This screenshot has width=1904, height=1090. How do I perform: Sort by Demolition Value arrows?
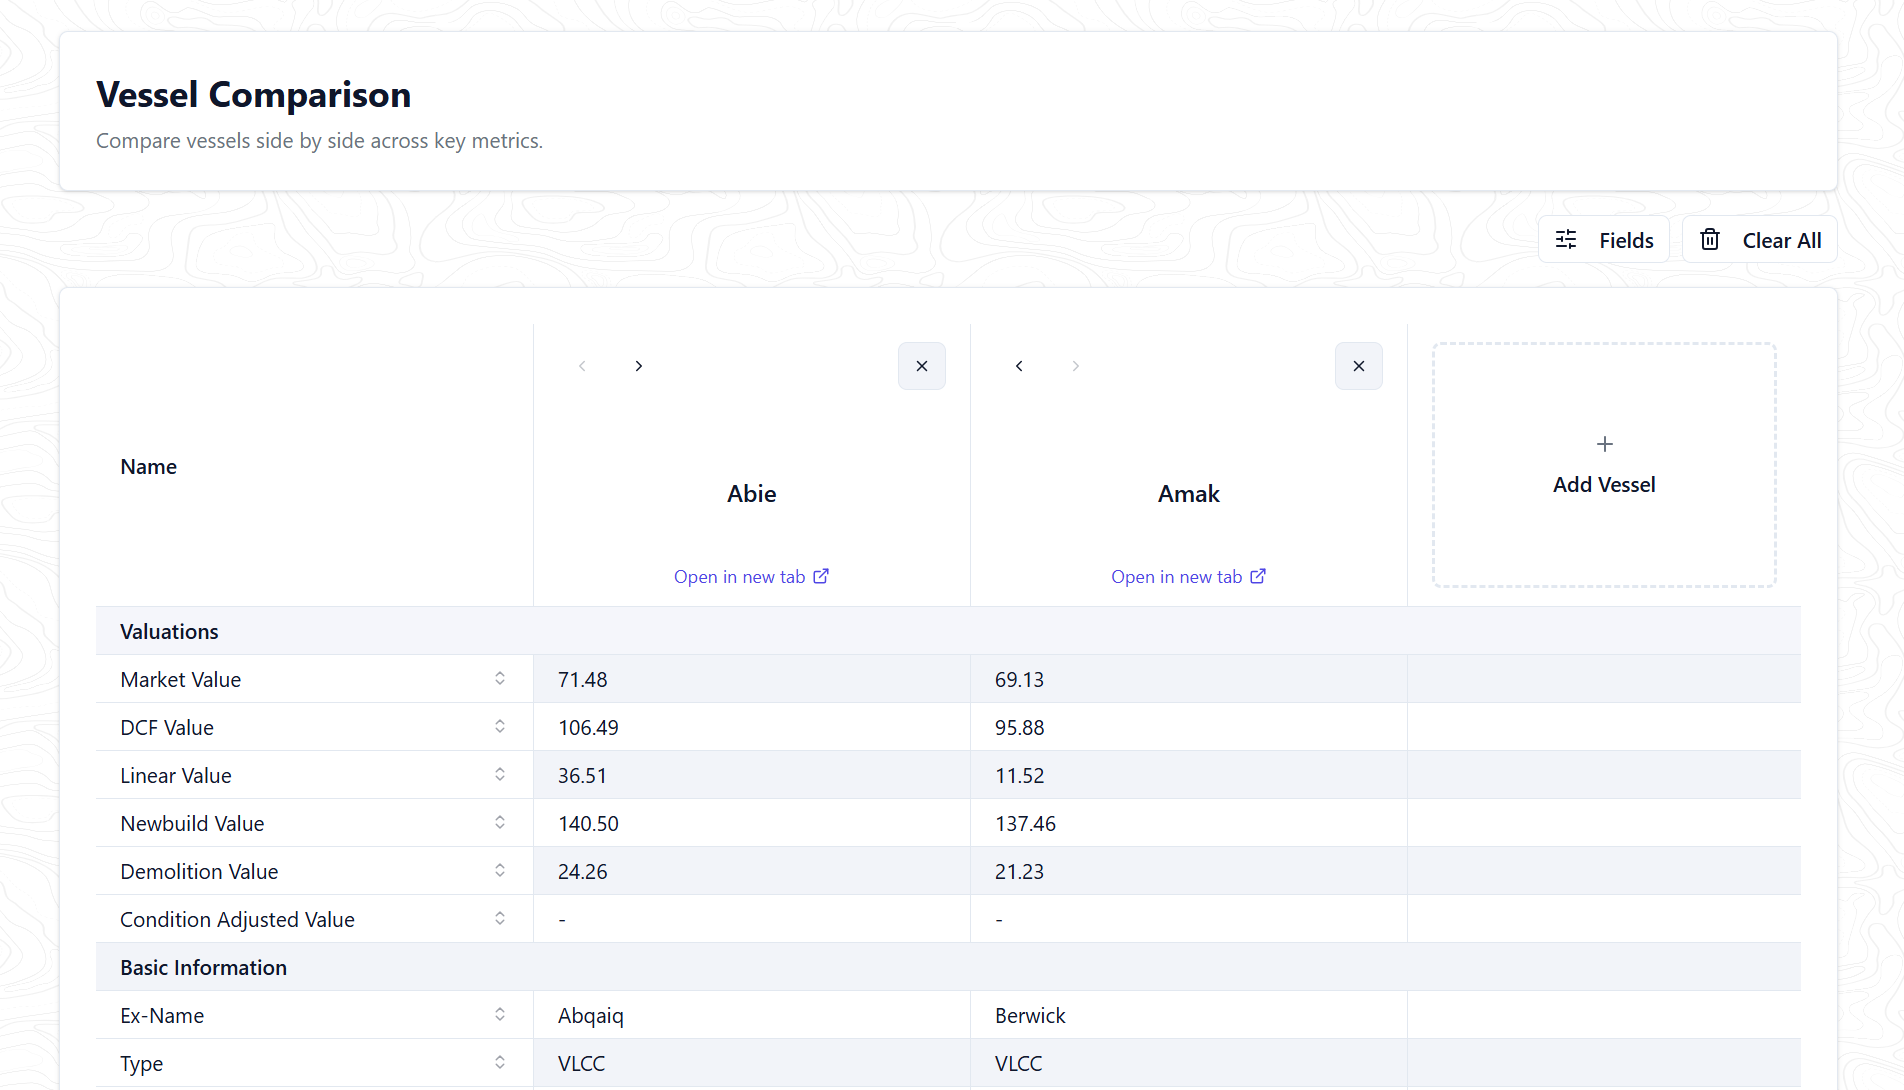(x=500, y=871)
